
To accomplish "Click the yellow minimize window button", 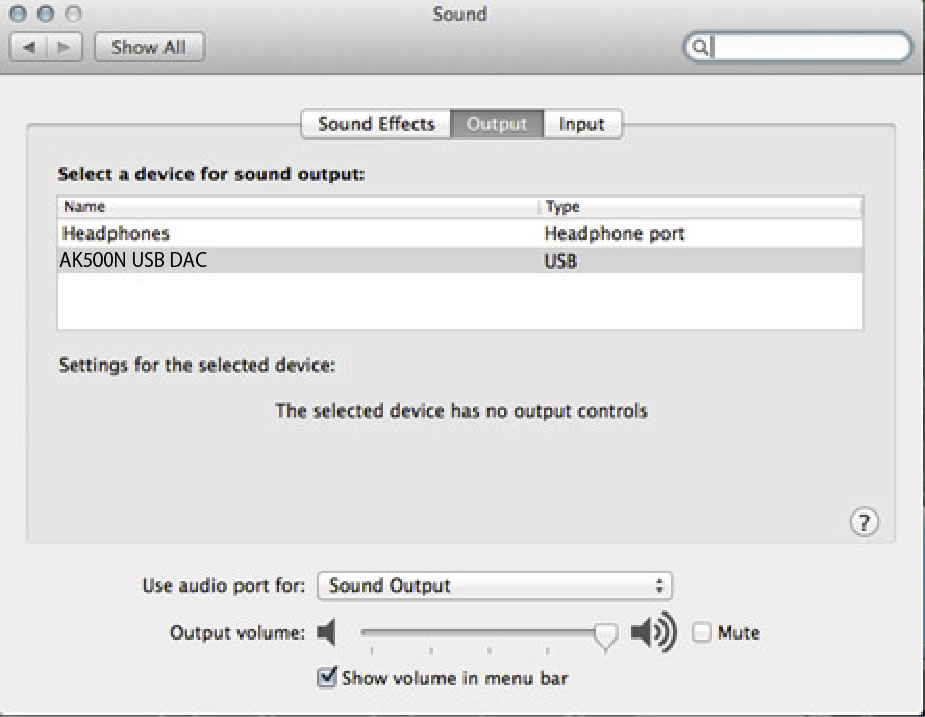I will click(45, 13).
